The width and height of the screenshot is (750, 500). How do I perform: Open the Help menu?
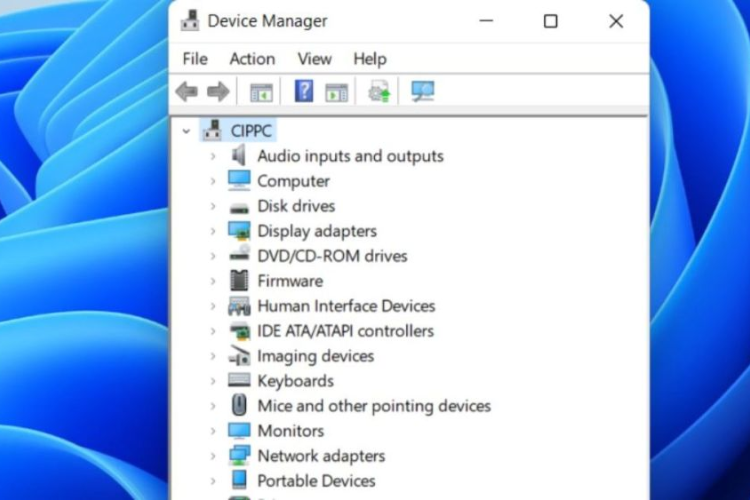(x=370, y=59)
